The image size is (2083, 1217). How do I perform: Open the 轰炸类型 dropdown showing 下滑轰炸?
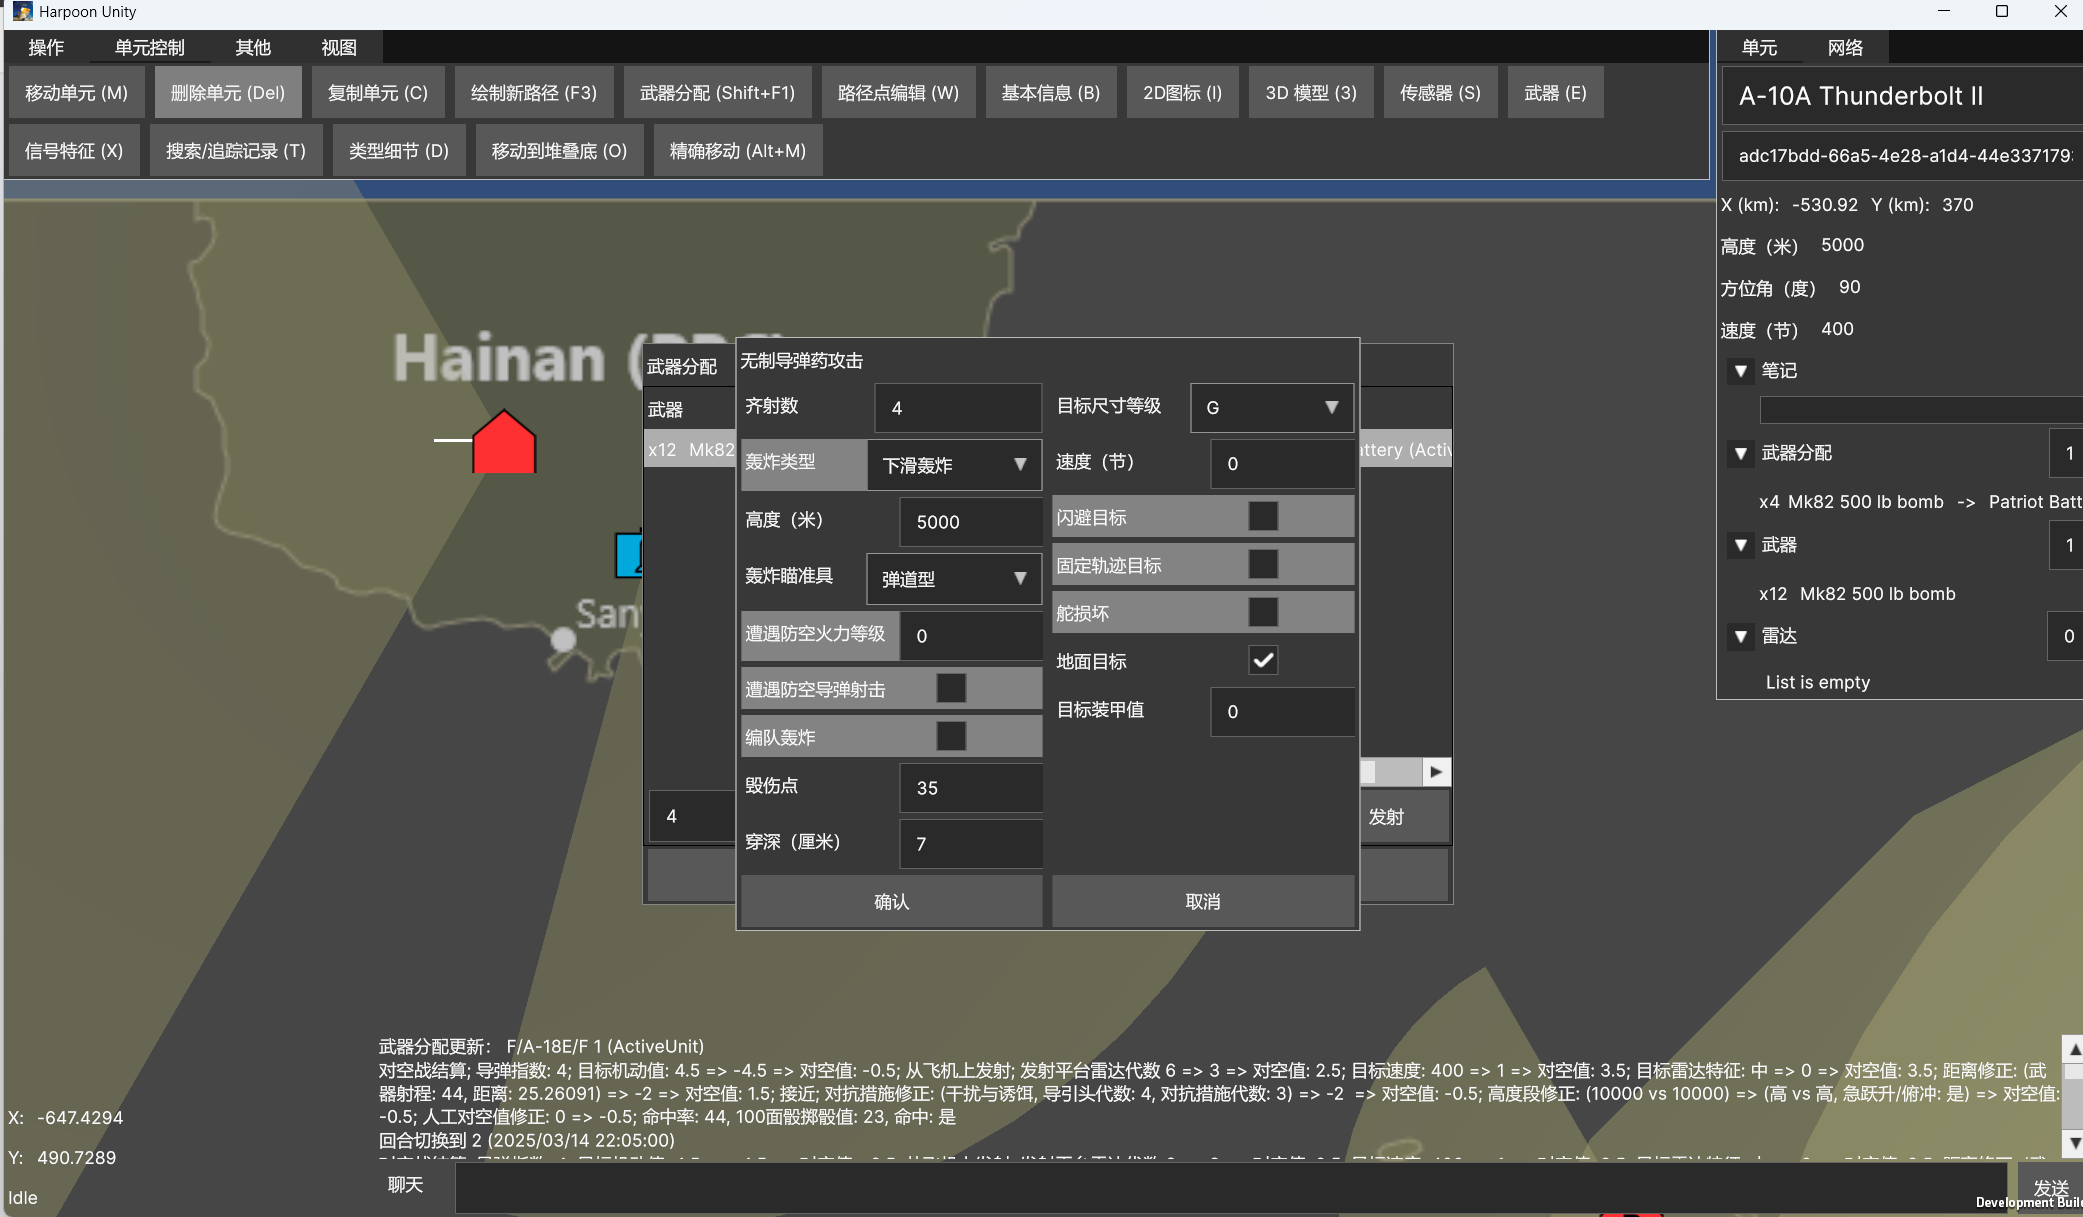(953, 465)
